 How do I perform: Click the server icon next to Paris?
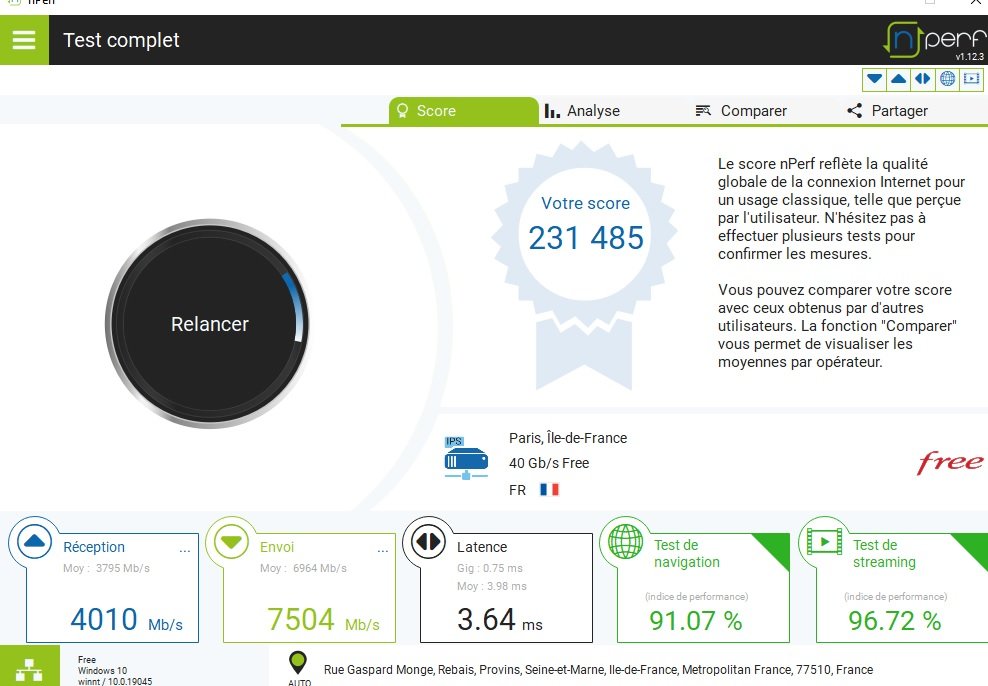[x=466, y=459]
